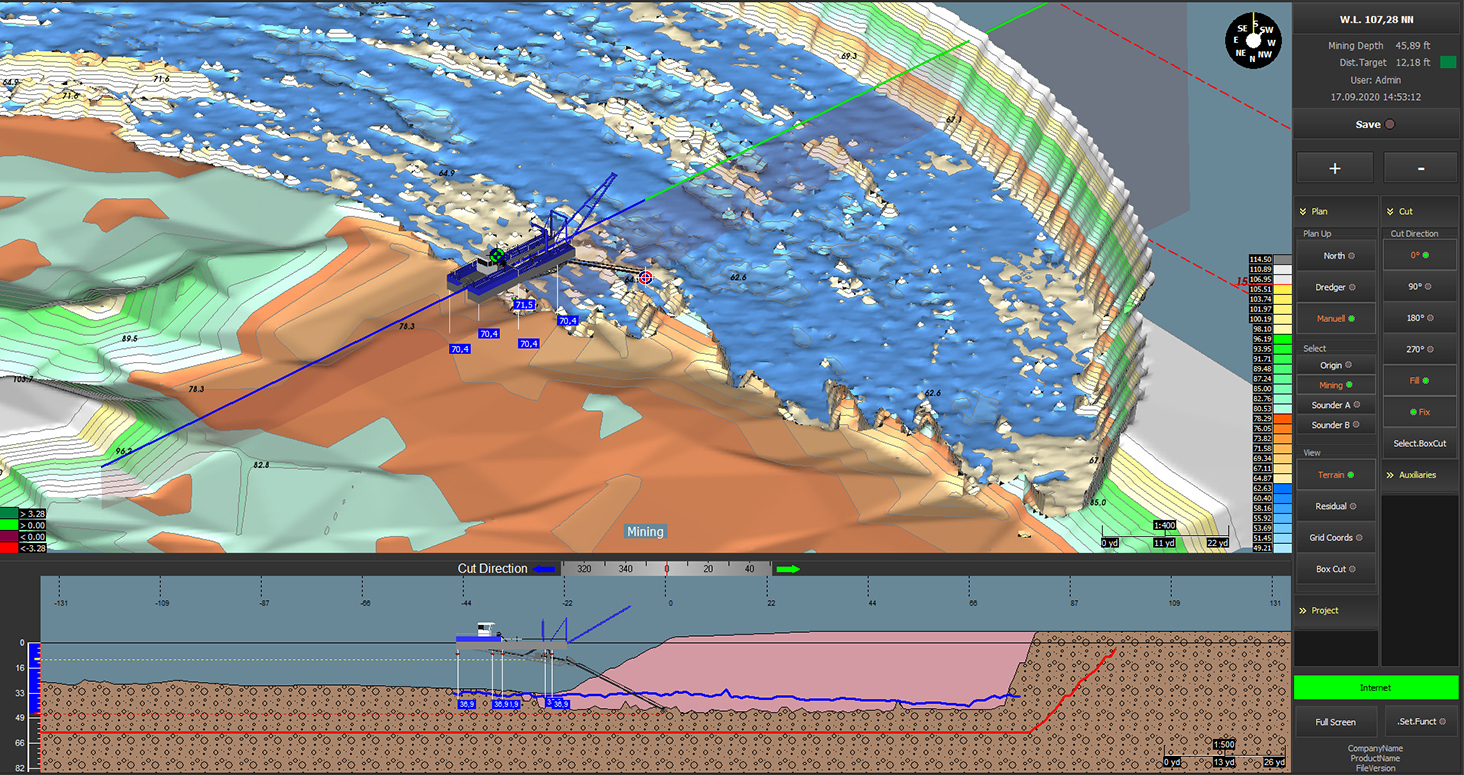Click the blue left cut direction arrow

tap(544, 569)
